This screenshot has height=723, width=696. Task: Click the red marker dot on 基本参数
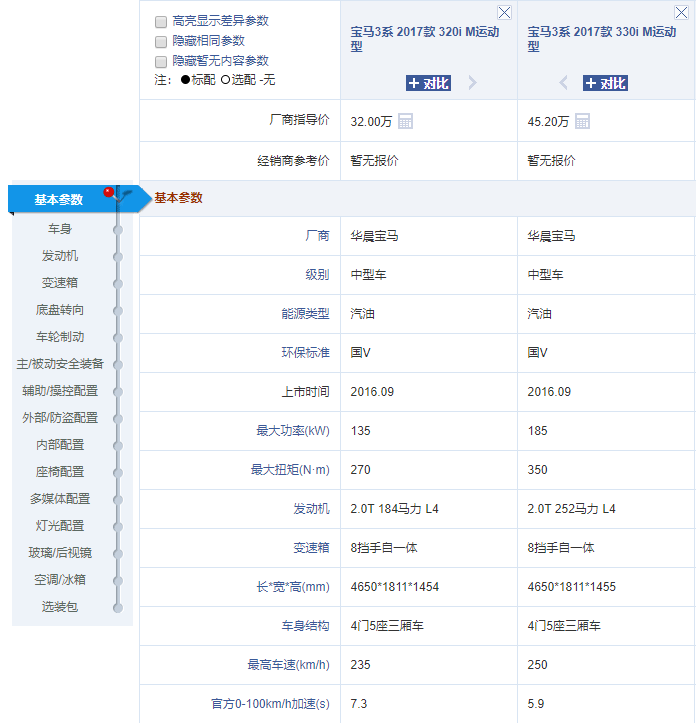click(x=109, y=192)
